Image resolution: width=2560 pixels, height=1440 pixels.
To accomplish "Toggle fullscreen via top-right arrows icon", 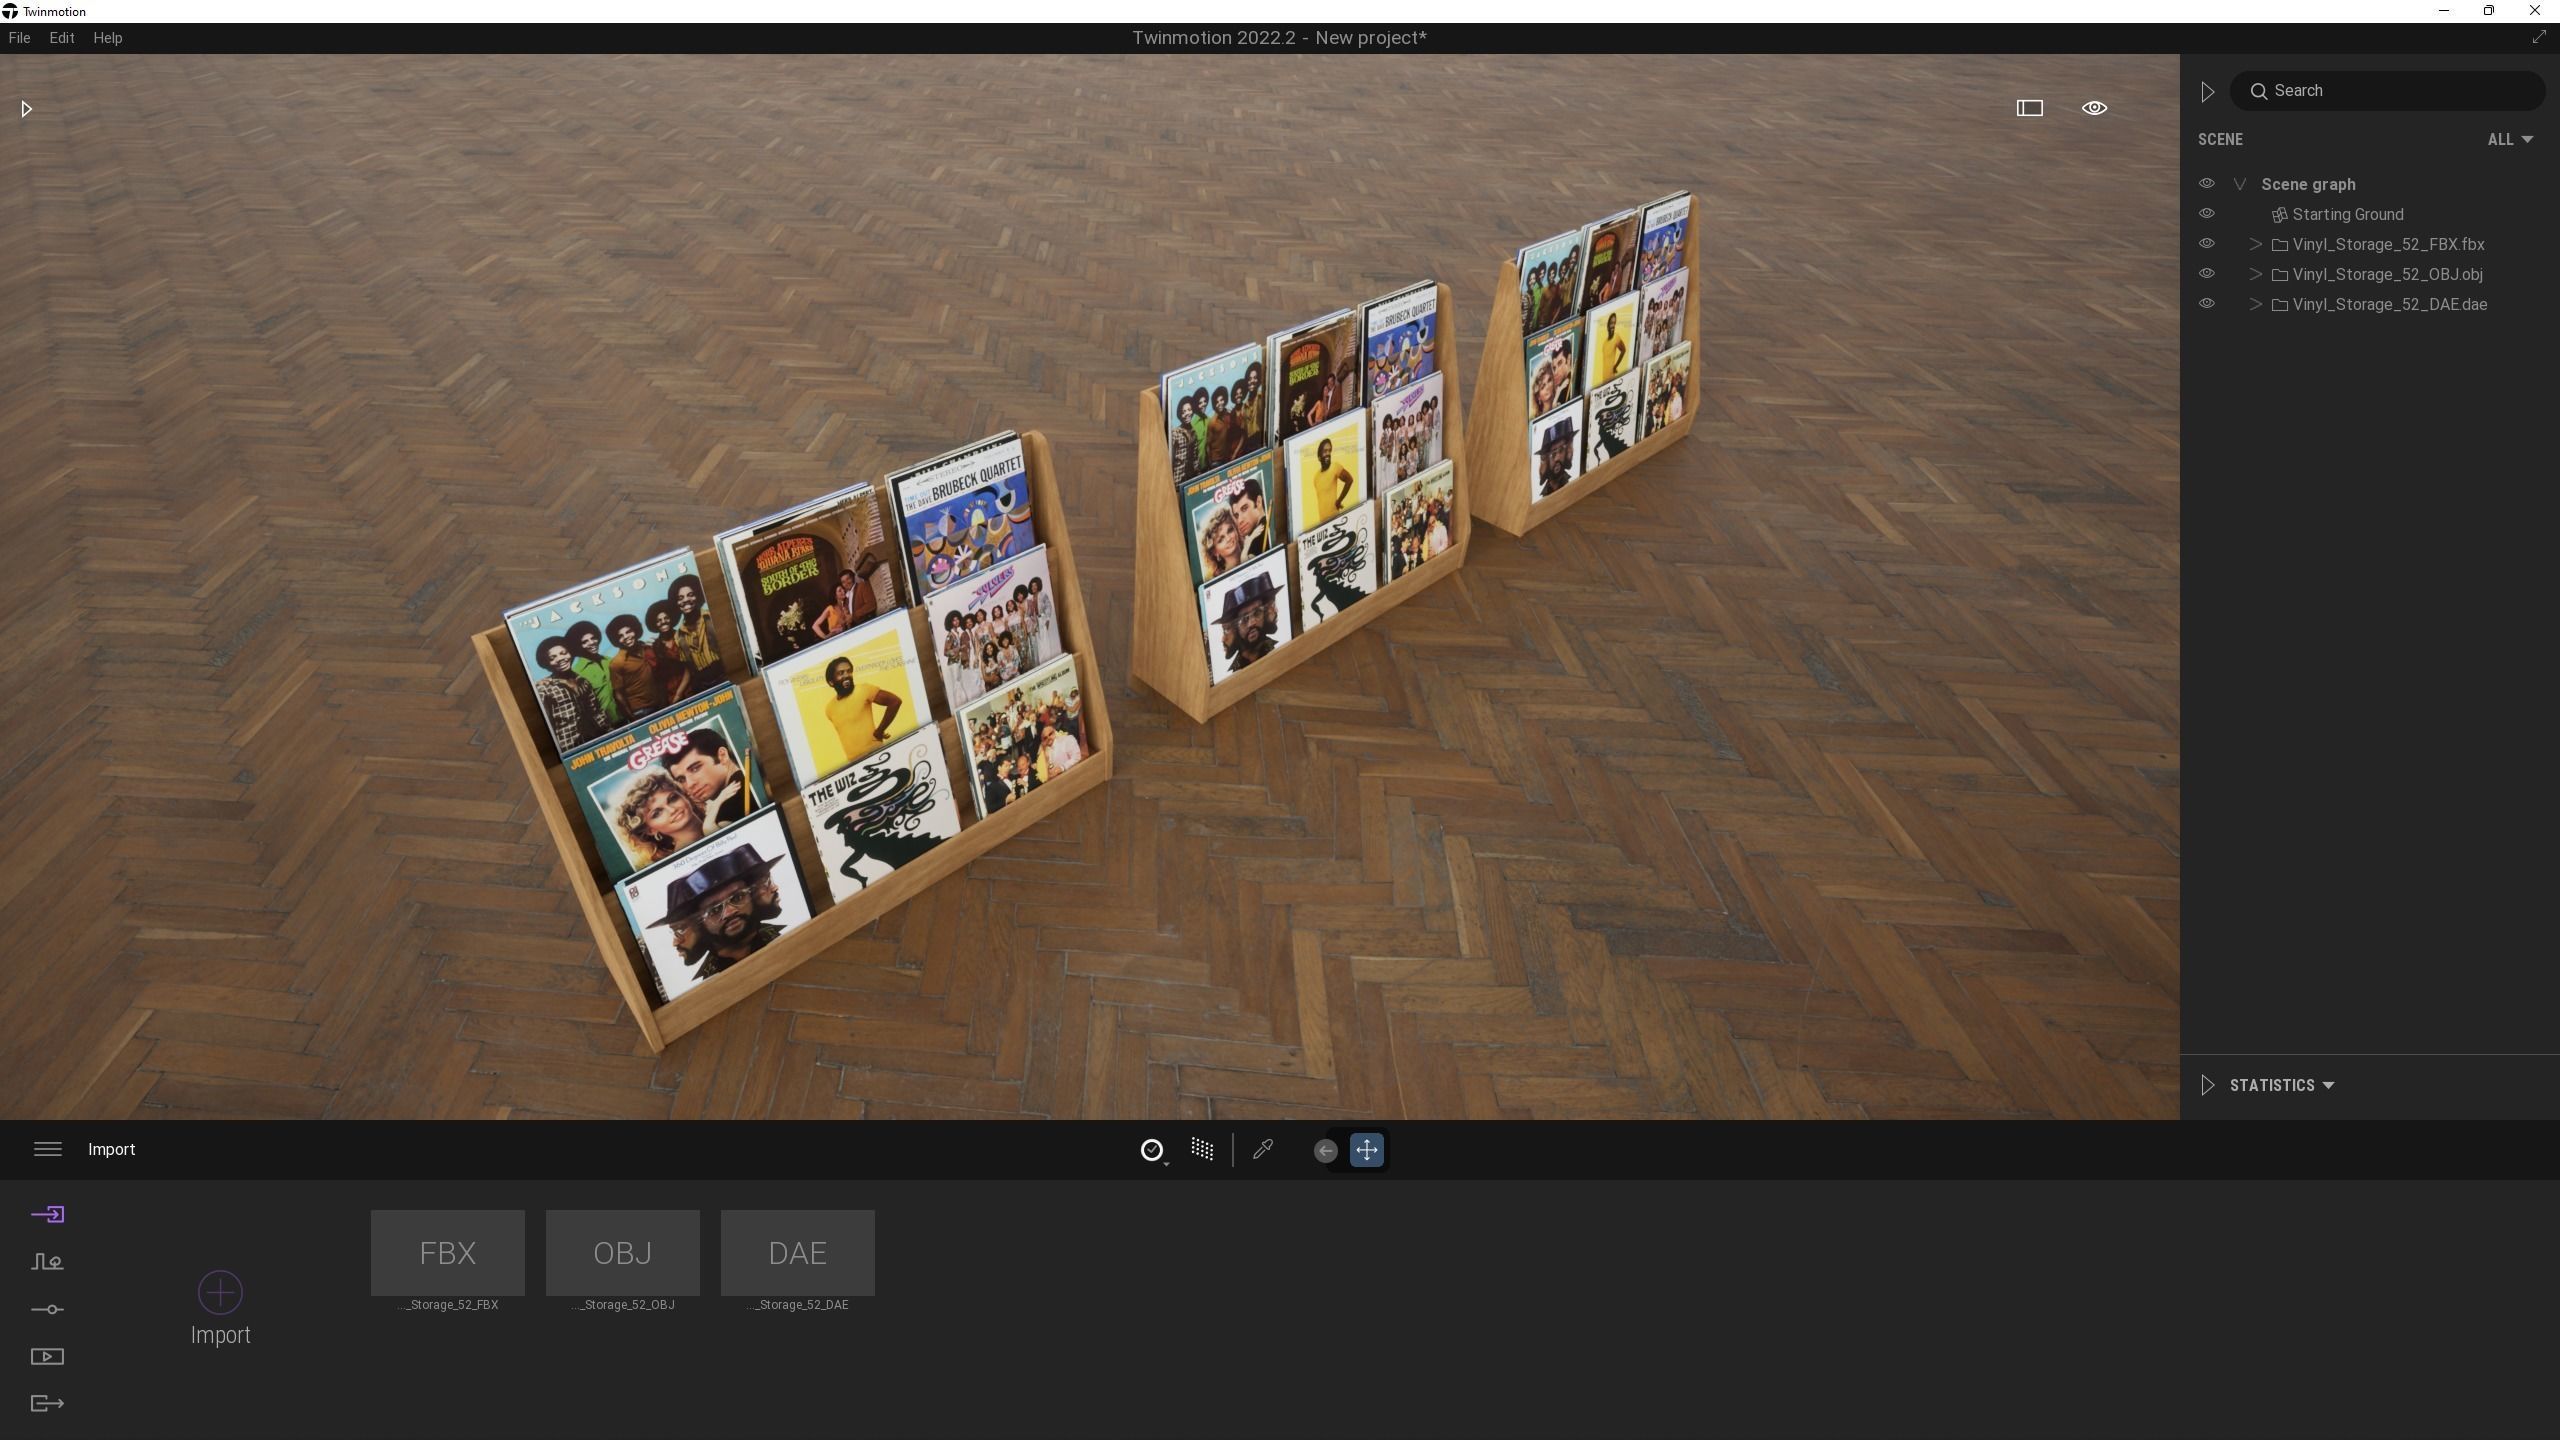I will coord(2538,37).
